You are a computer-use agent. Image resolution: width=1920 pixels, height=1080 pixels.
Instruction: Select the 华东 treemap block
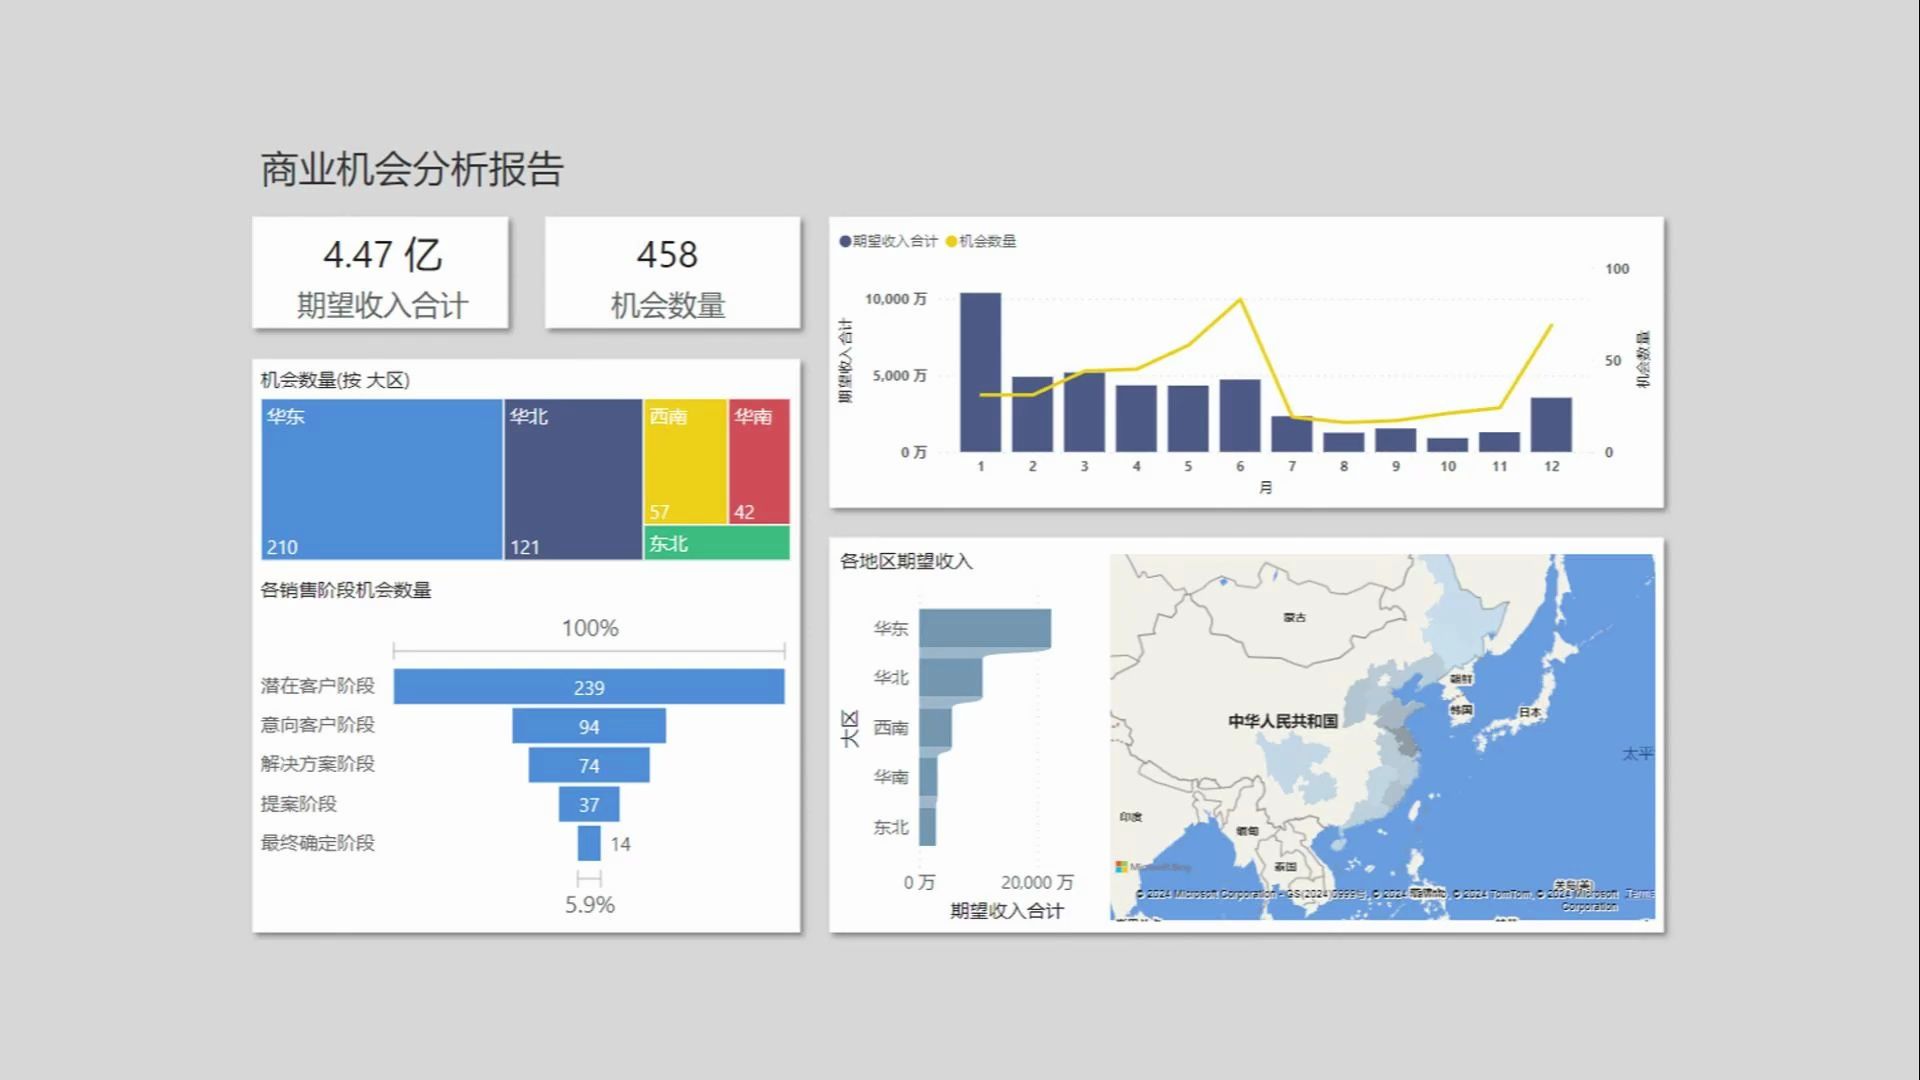382,479
